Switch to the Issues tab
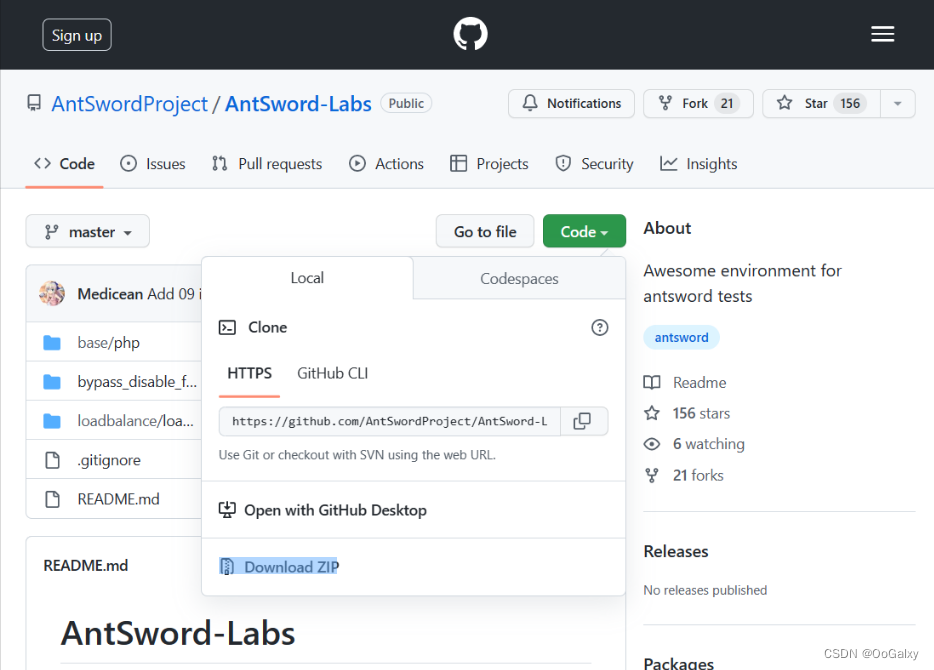Viewport: 934px width, 670px height. click(x=153, y=164)
